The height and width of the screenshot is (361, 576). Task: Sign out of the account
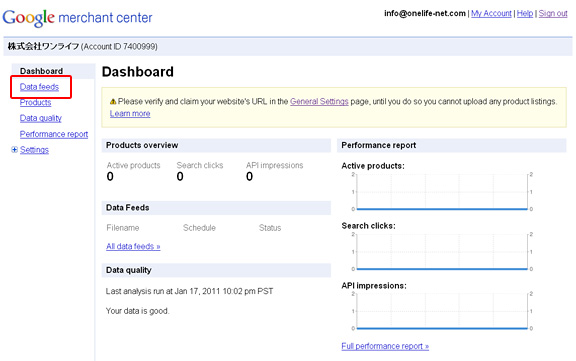click(553, 13)
